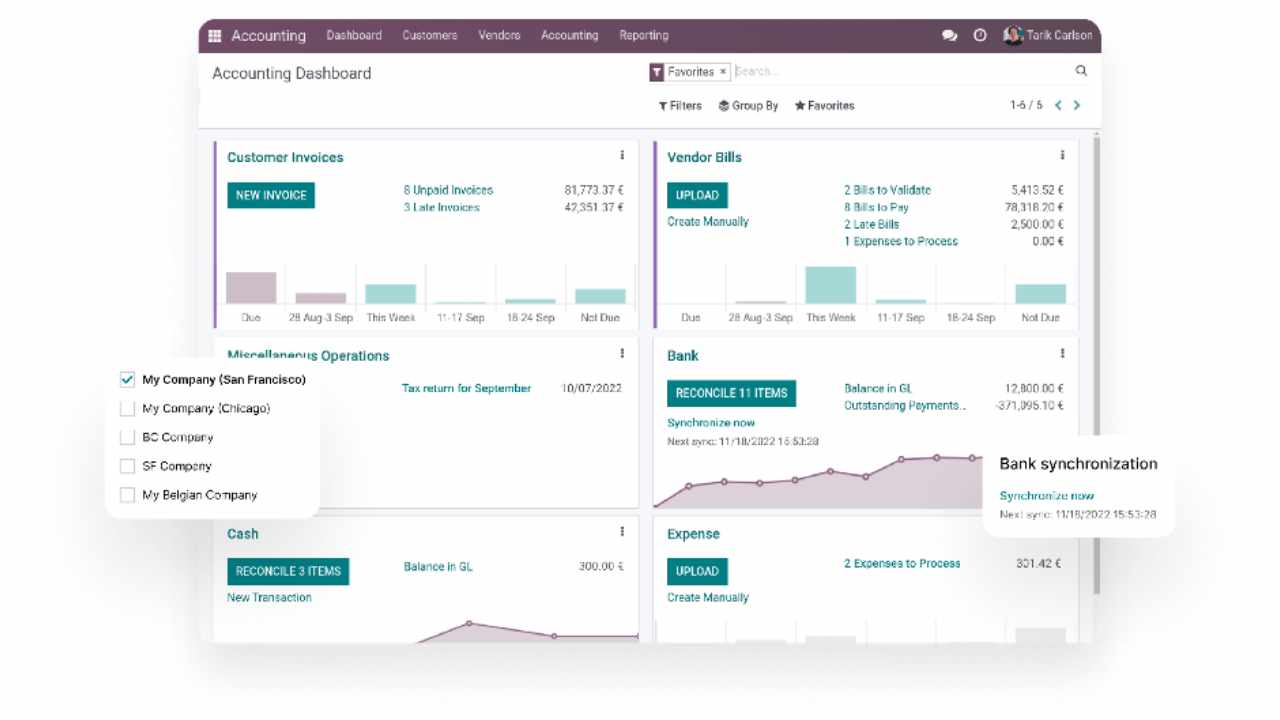Open the apps grid menu icon
This screenshot has width=1280, height=720.
tap(214, 36)
